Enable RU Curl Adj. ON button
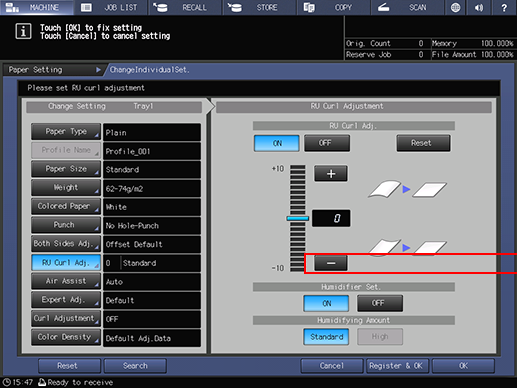517x388 pixels. [277, 143]
